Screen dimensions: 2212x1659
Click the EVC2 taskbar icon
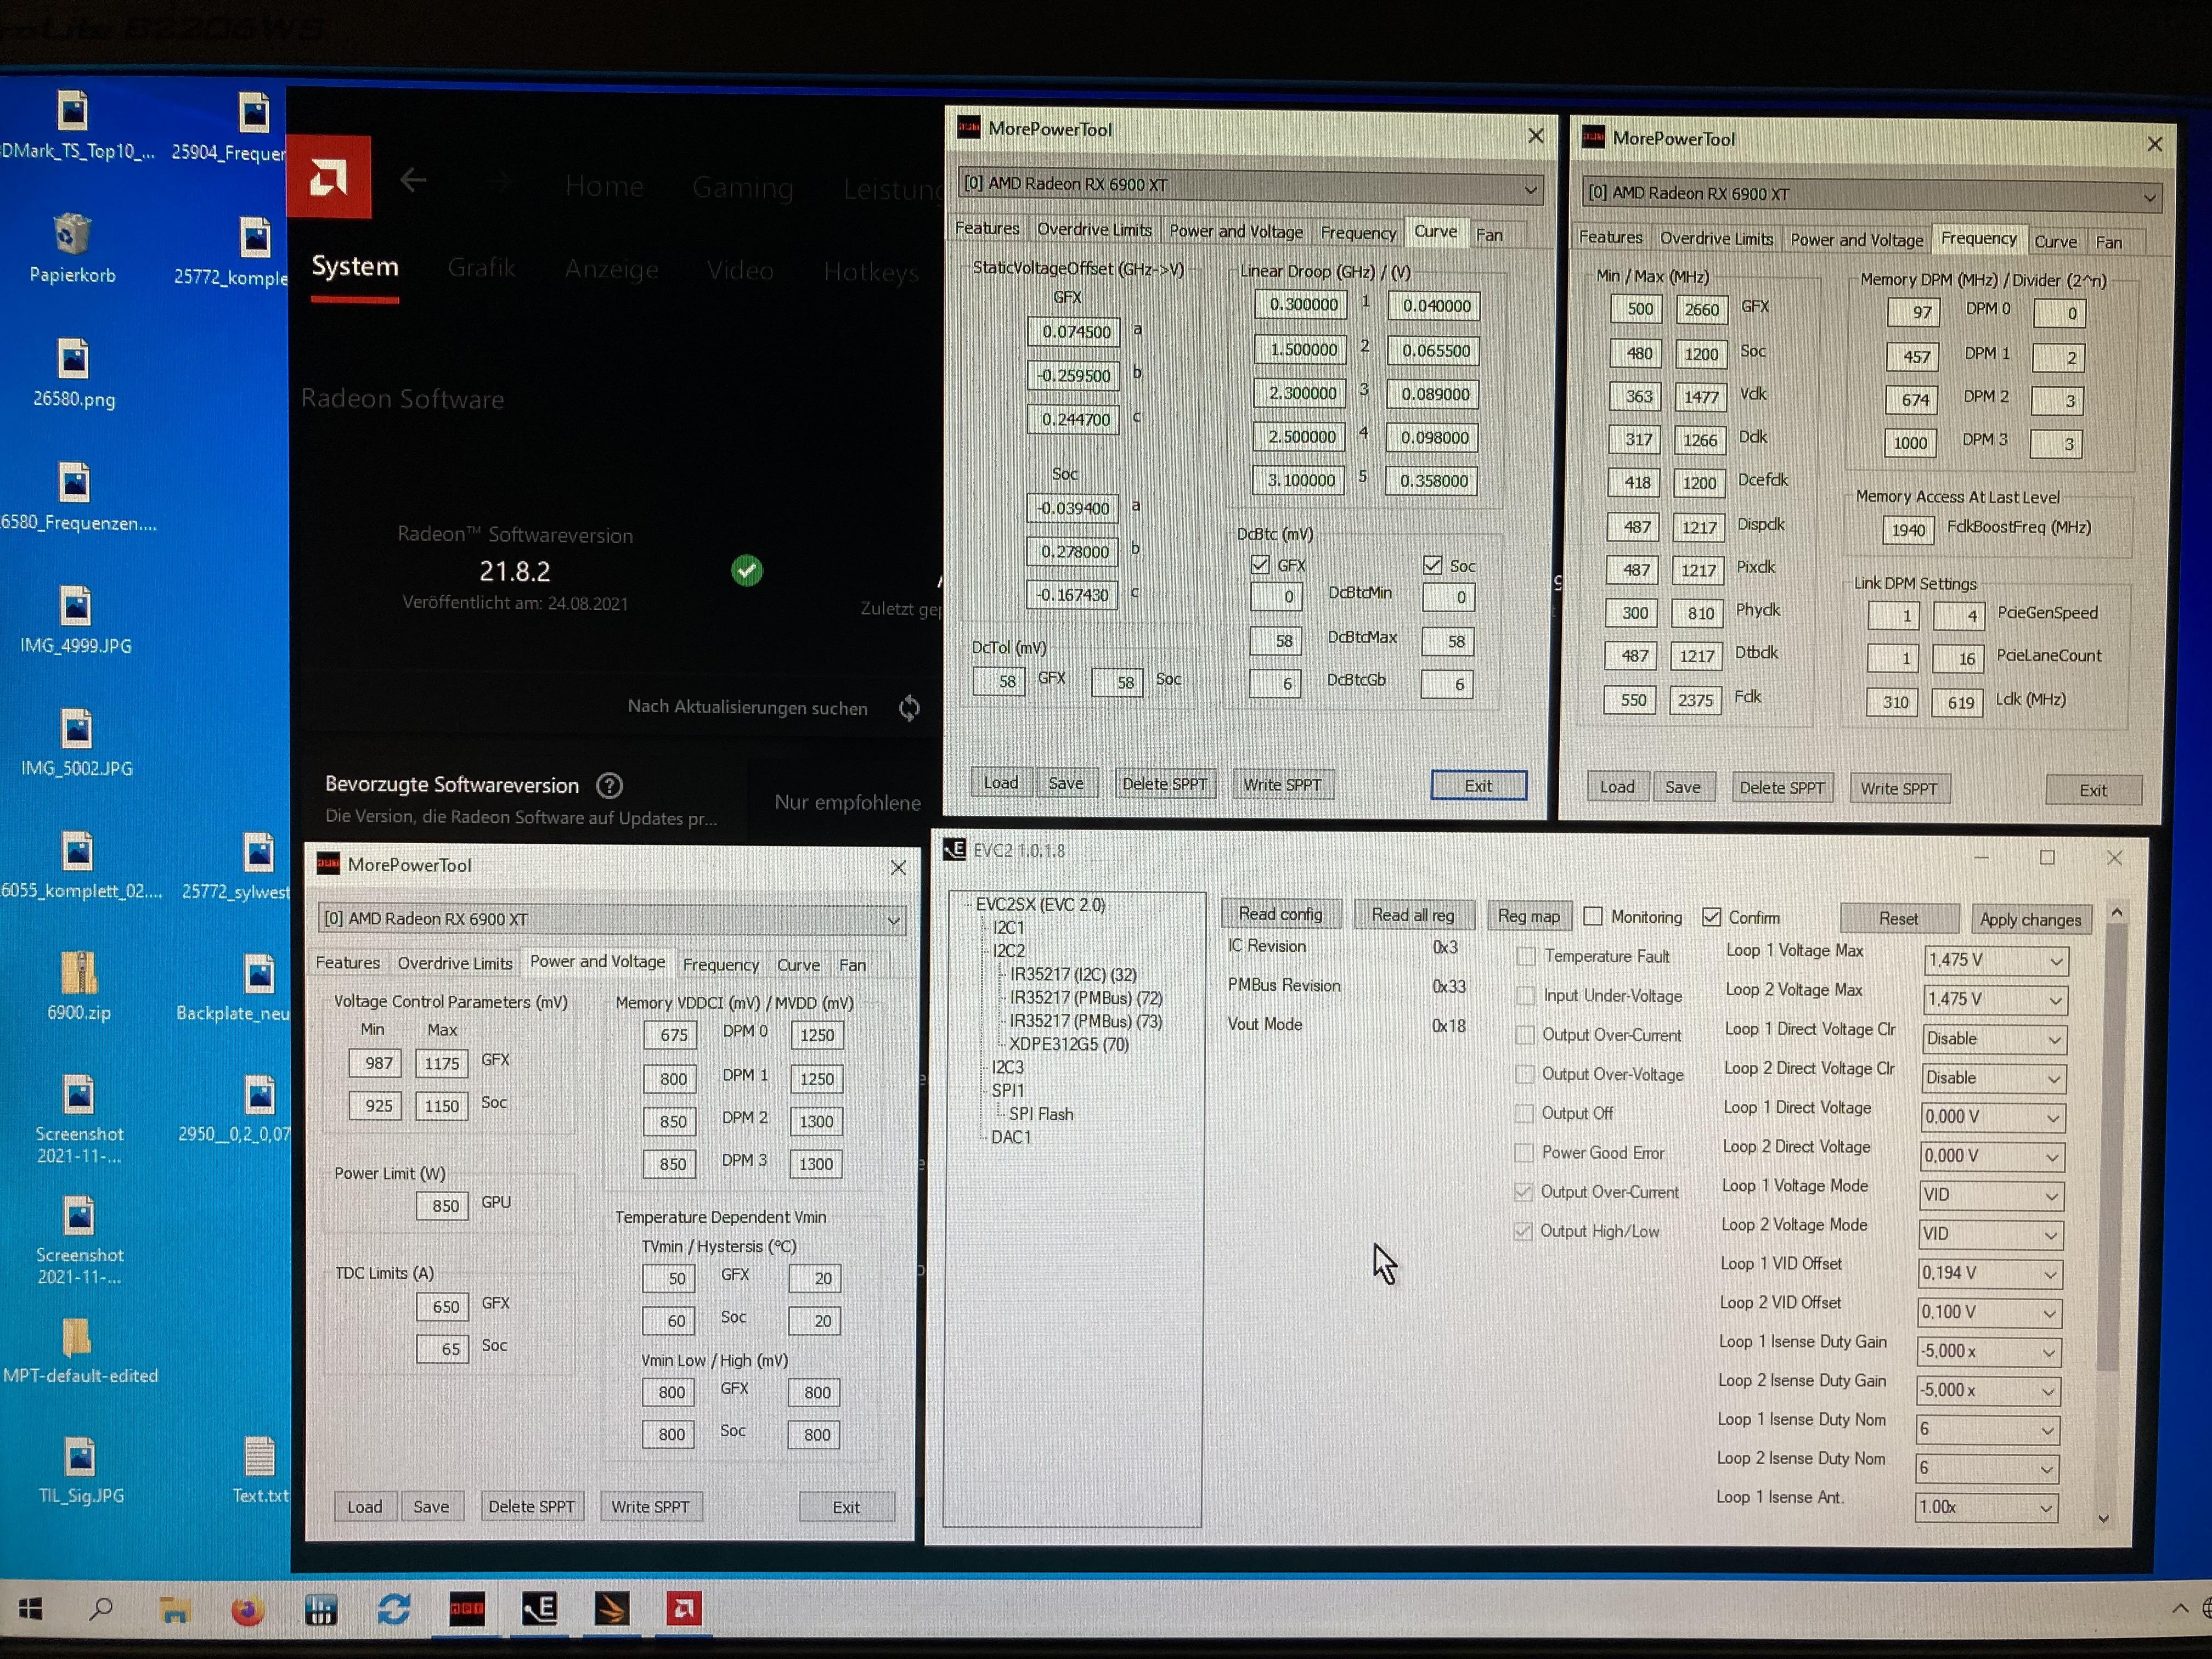tap(540, 1609)
